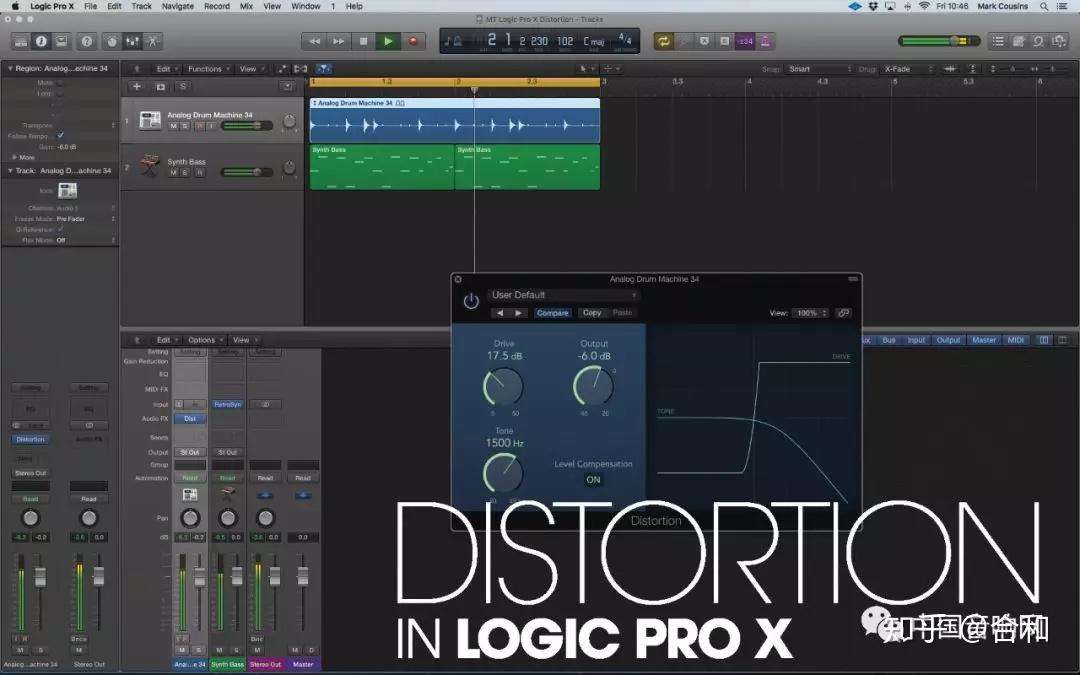Click the Fast Forward transport button

tap(338, 41)
